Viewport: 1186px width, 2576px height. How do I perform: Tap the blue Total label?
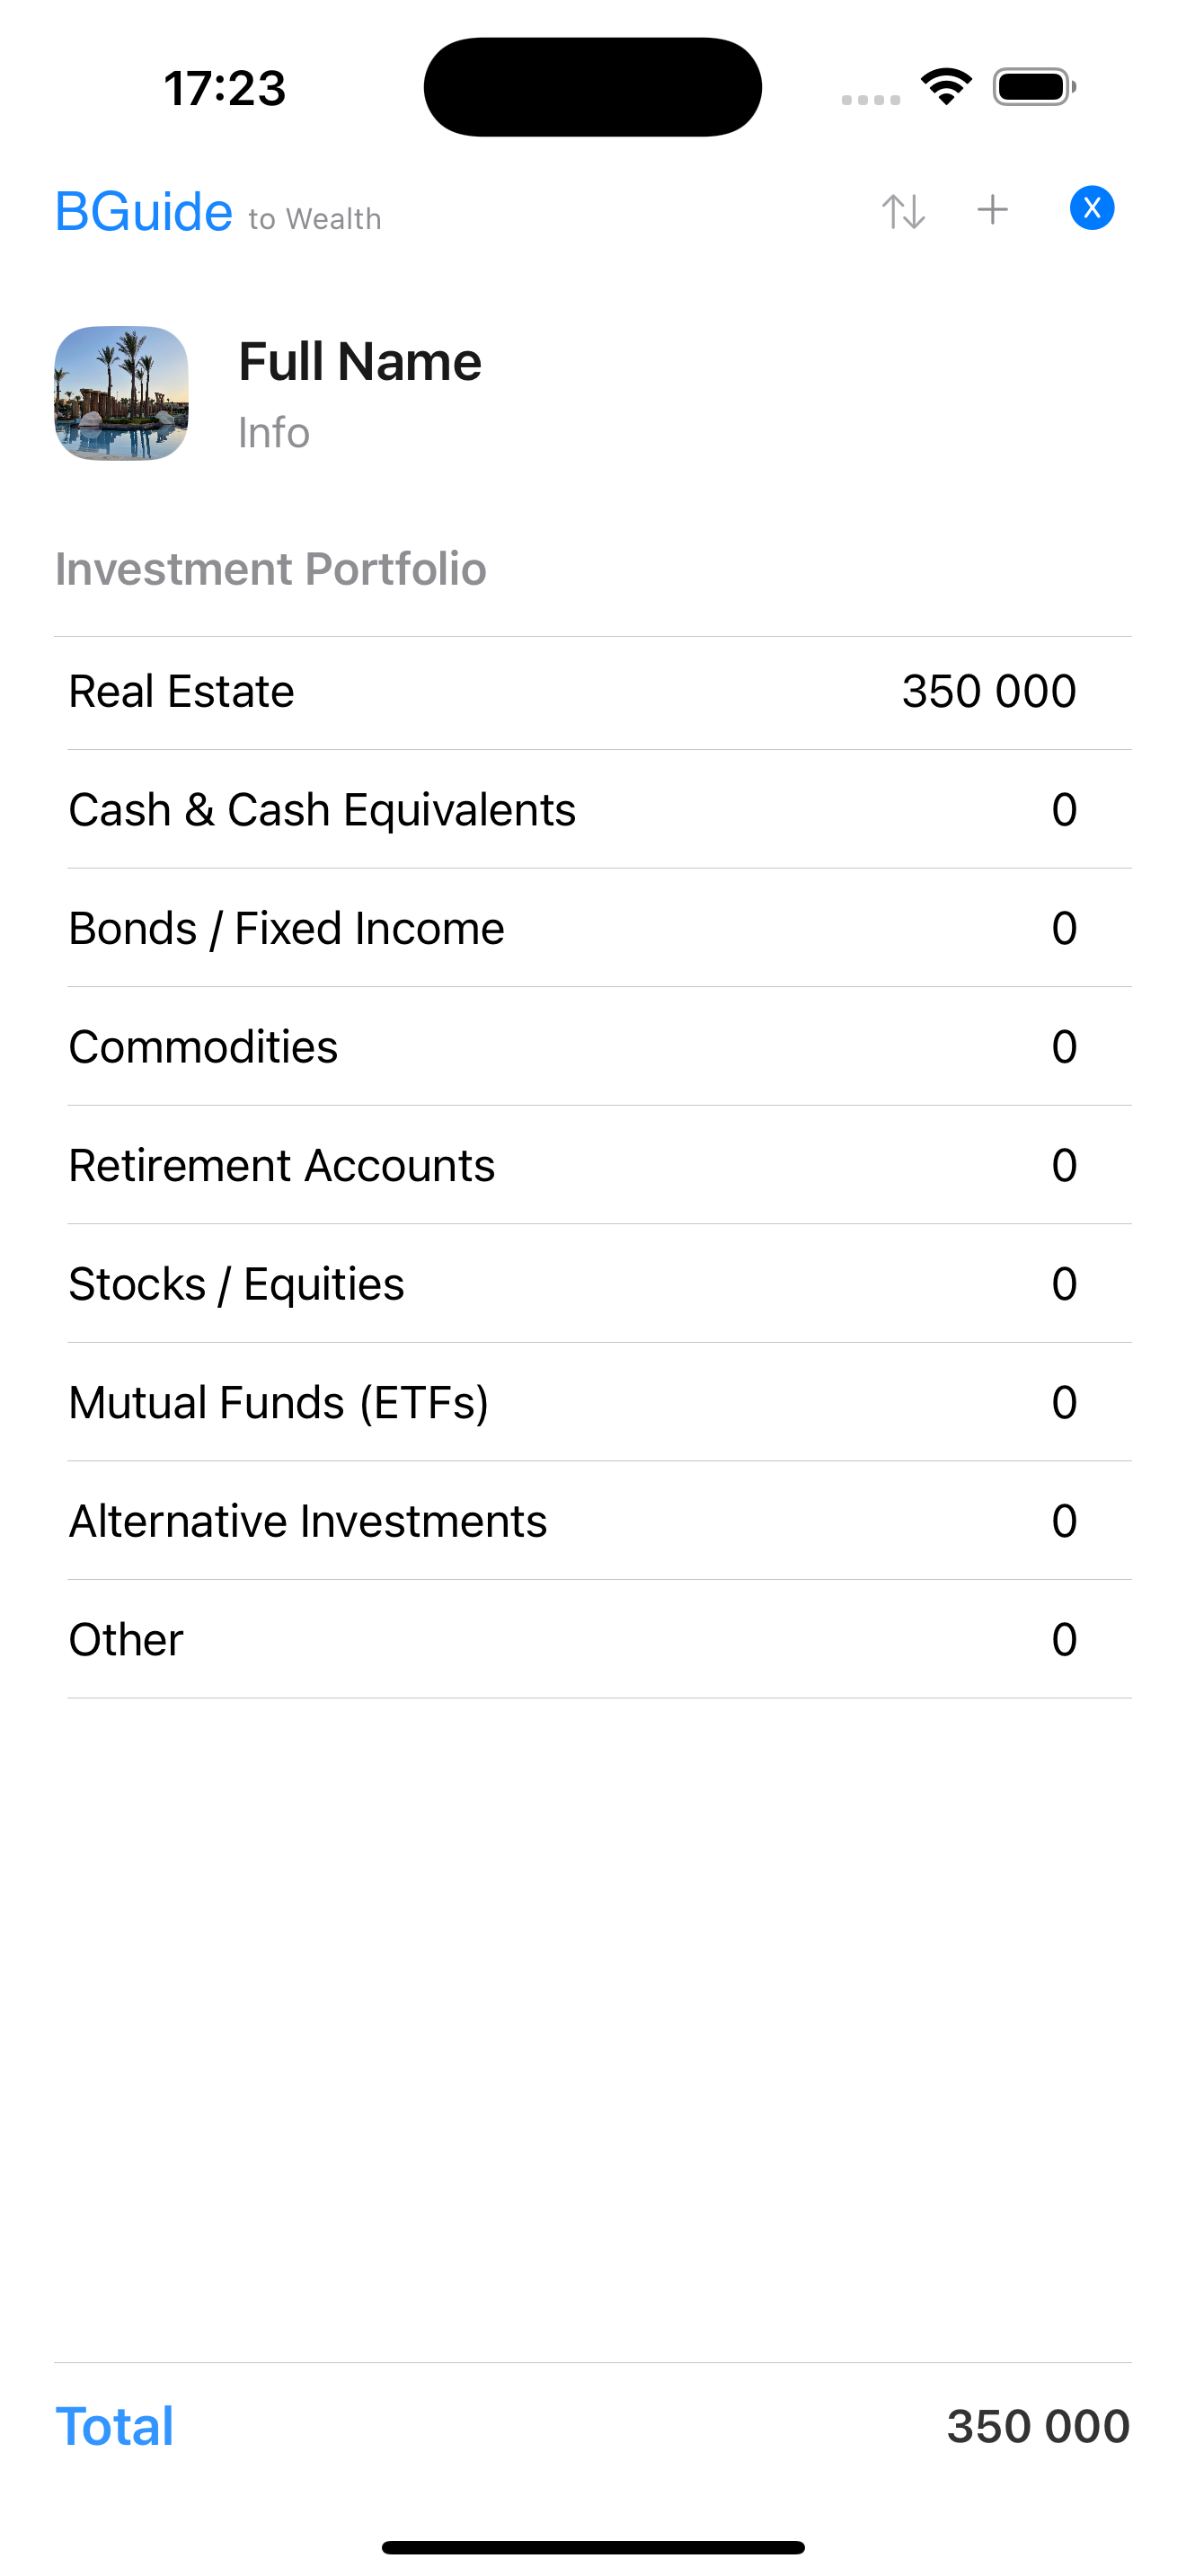(x=114, y=2426)
